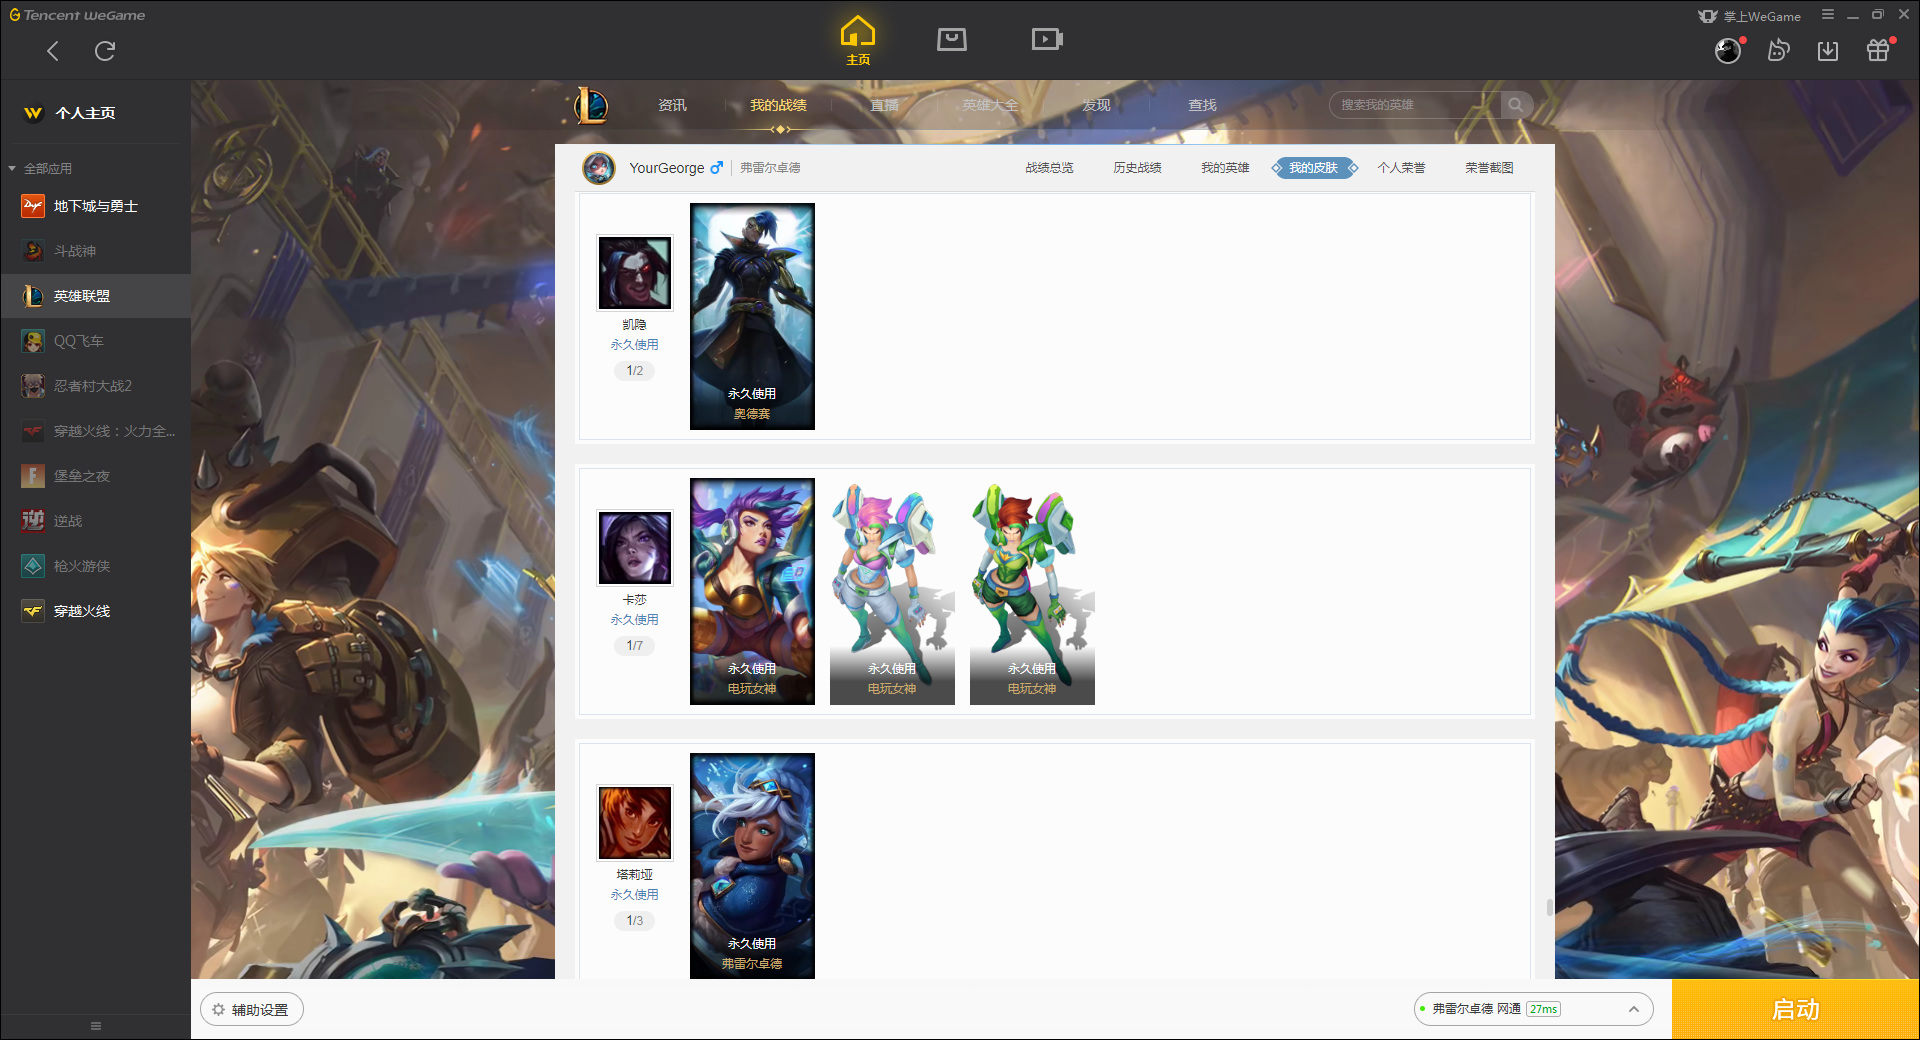This screenshot has height=1040, width=1920.
Task: Open the hamburger menu beside 掌上WeGame
Action: (x=1828, y=15)
